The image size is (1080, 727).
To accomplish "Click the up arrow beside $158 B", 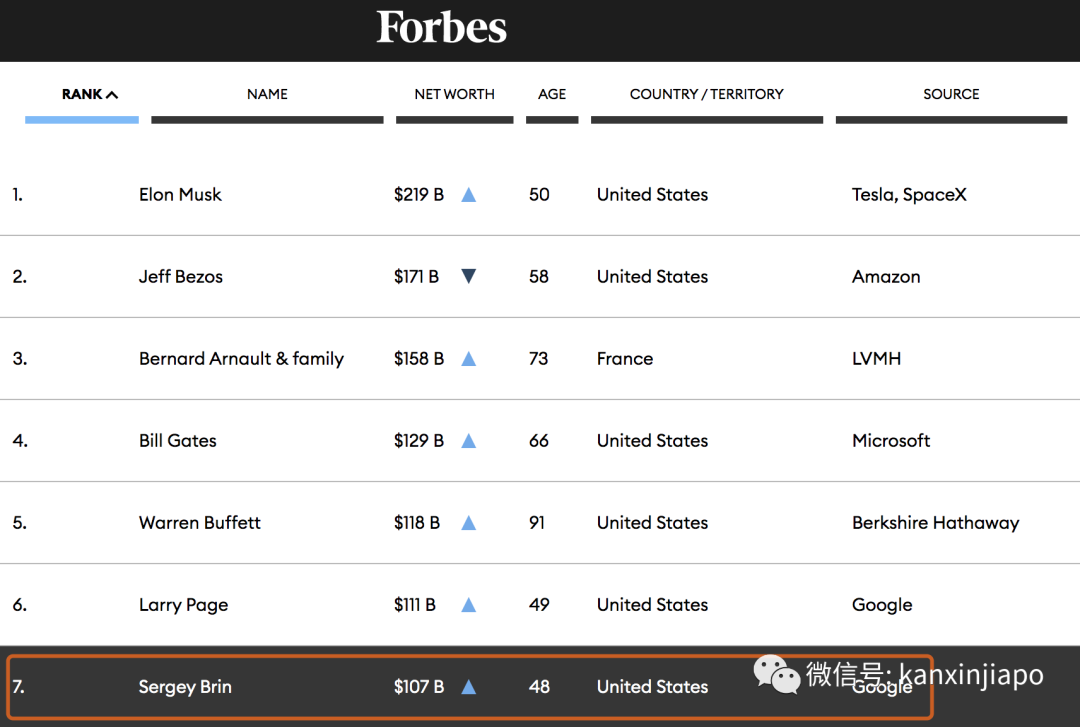I will 468,358.
